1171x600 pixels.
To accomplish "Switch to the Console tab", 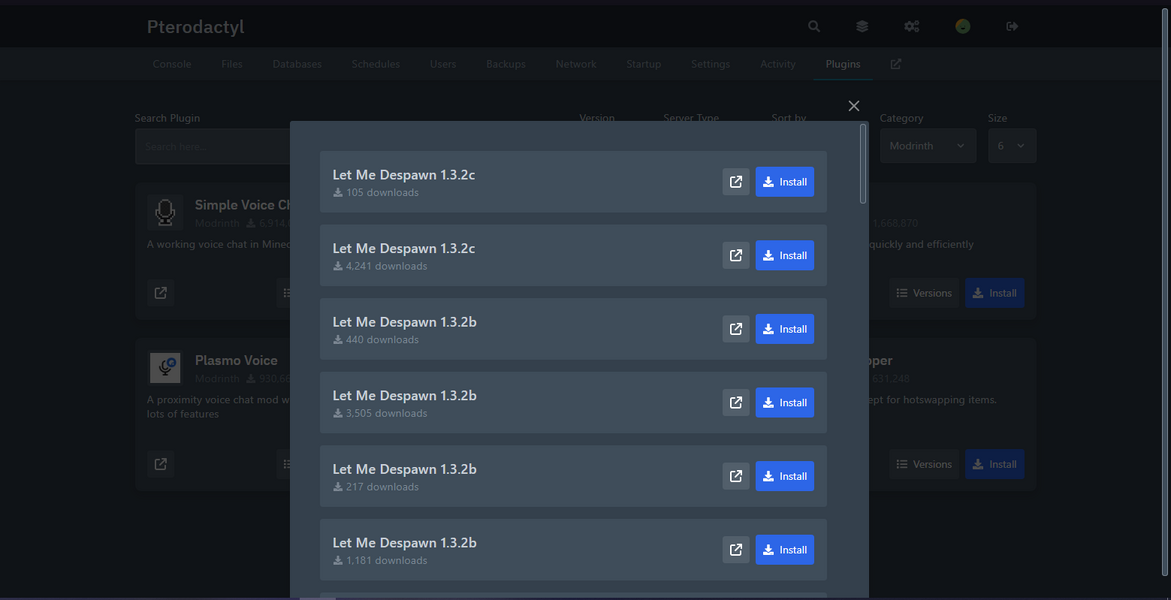I will 171,63.
